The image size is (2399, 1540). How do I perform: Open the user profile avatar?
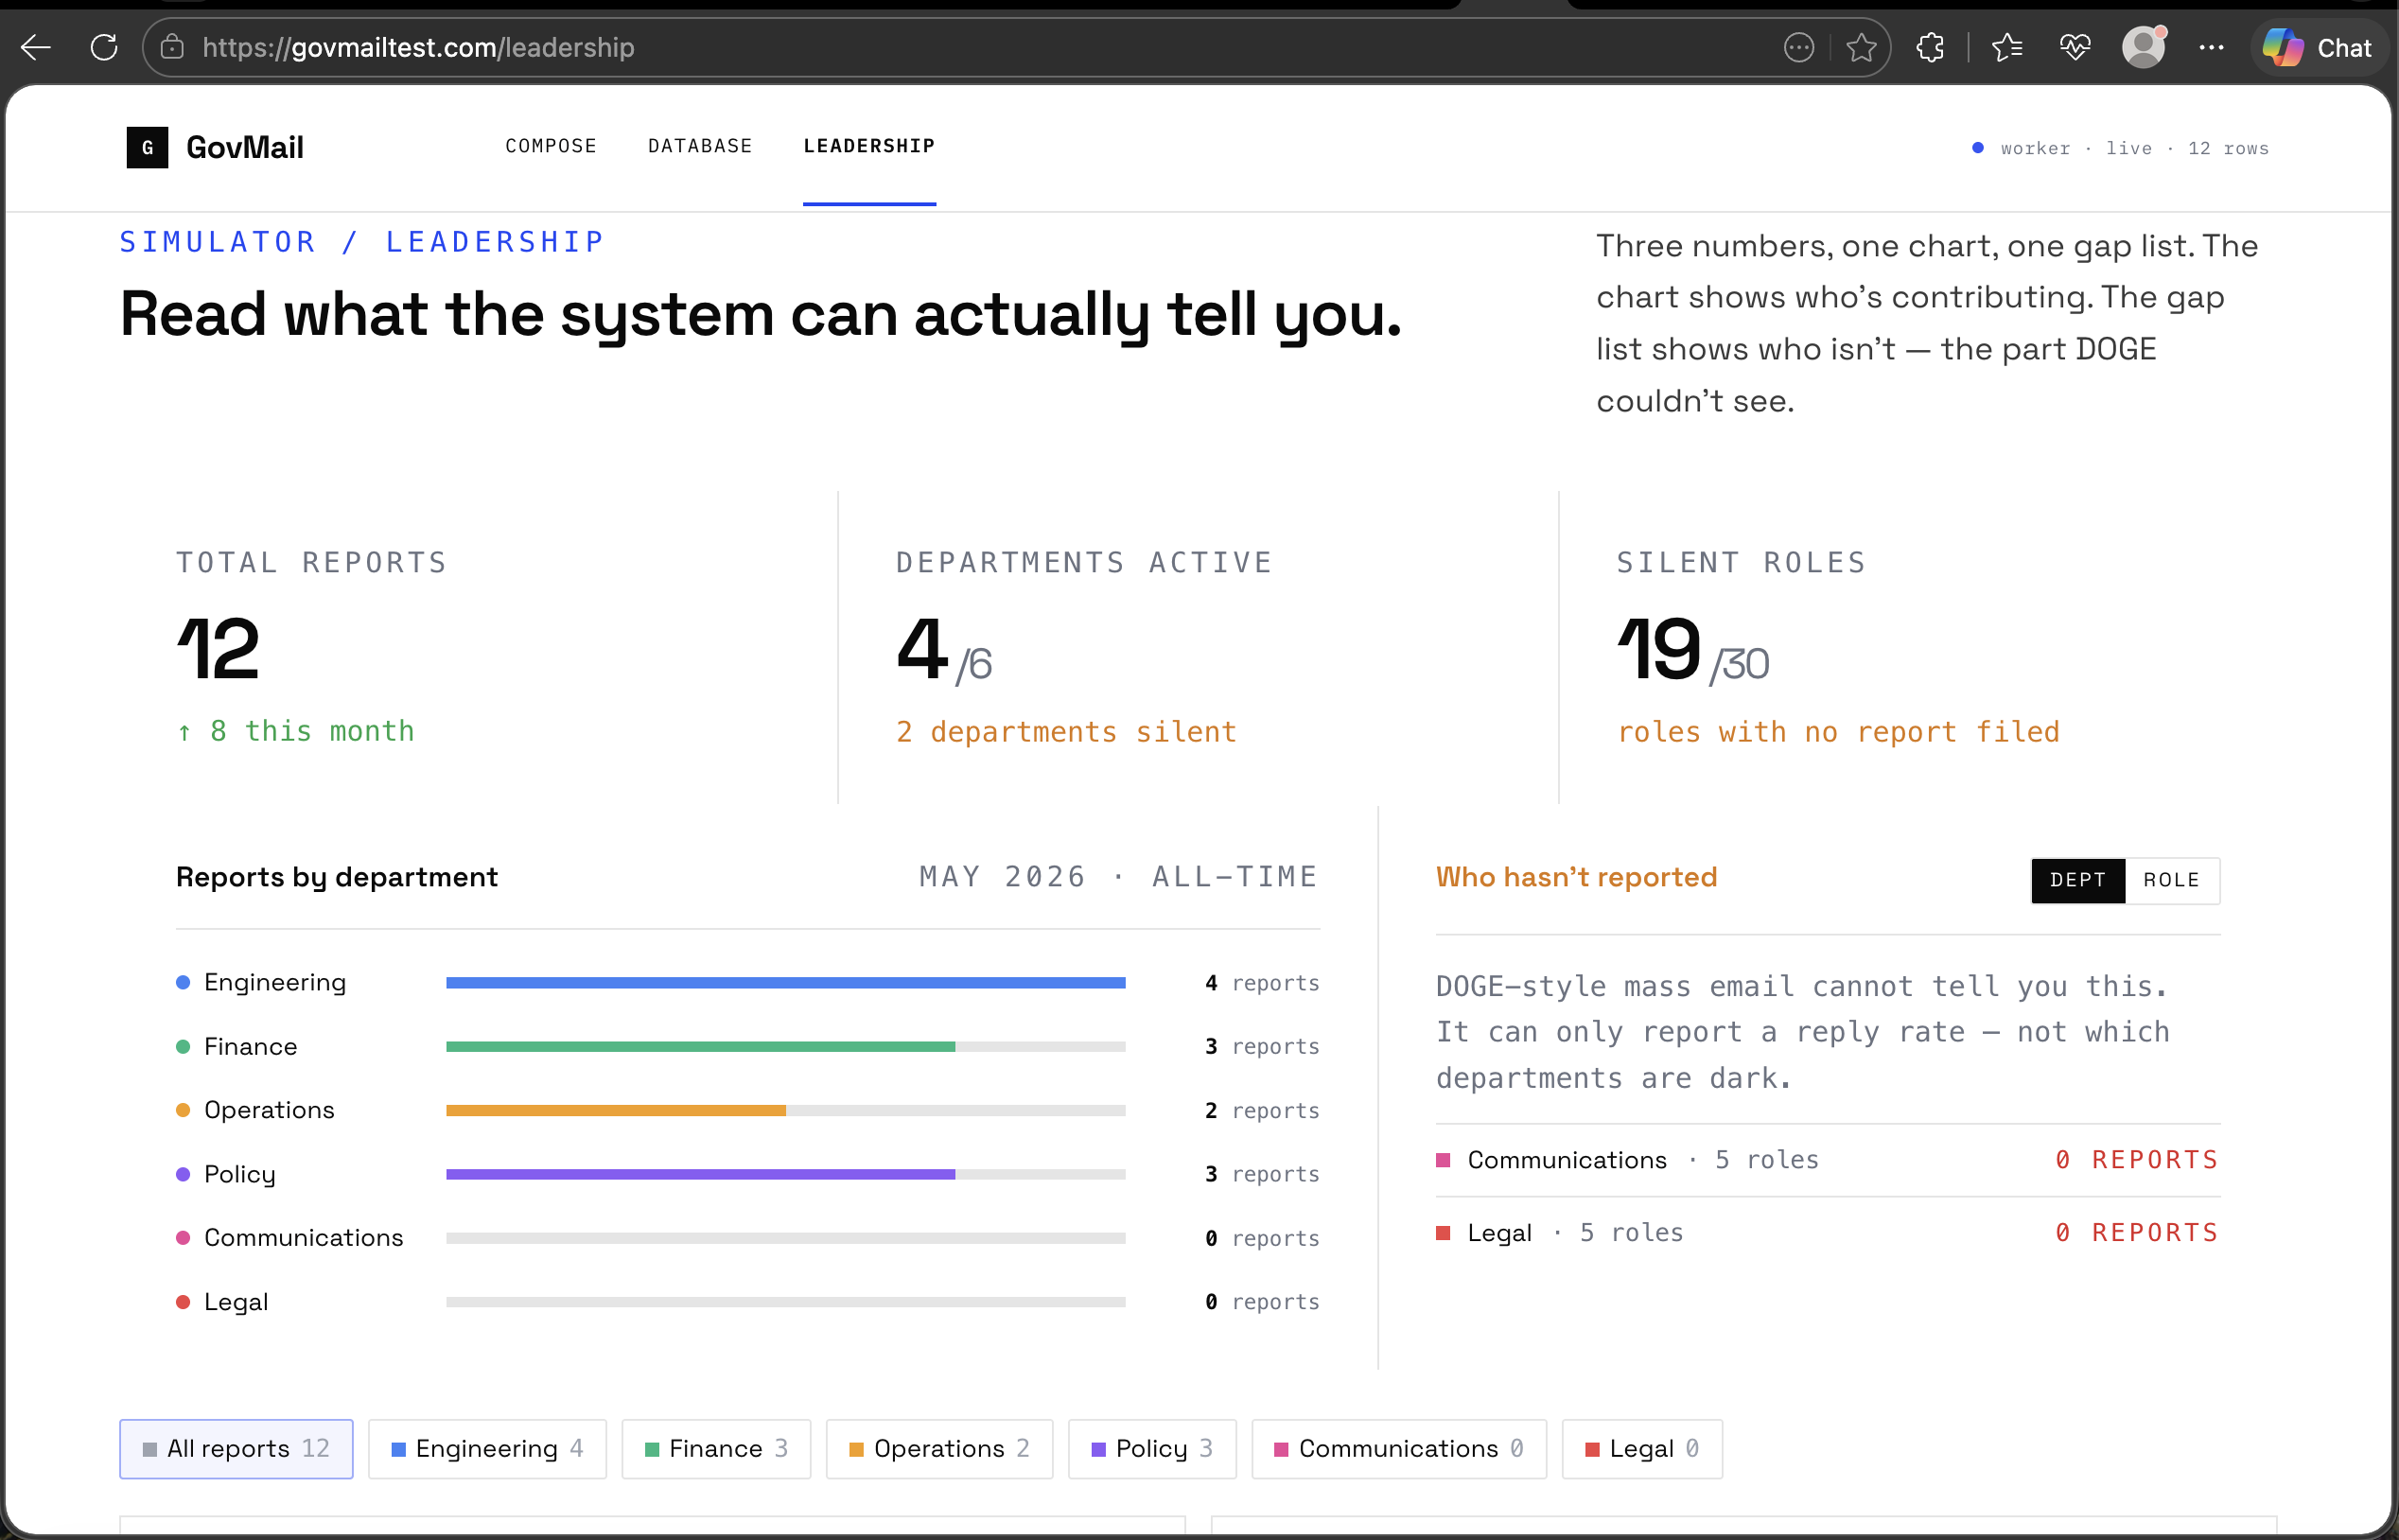click(x=2143, y=47)
